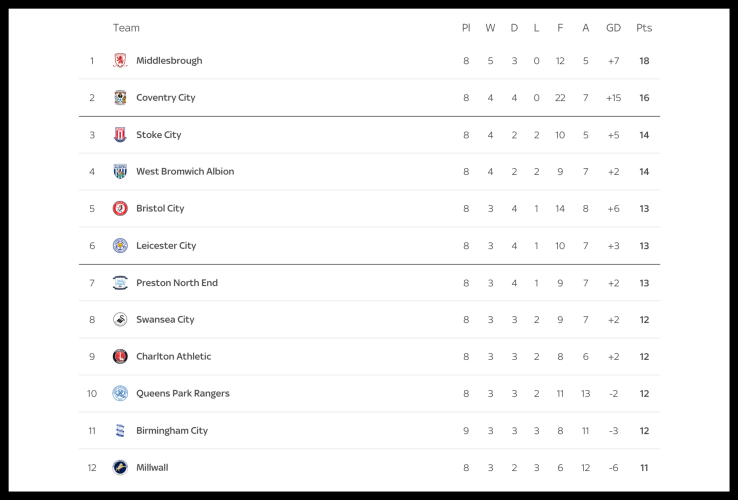Click the Middlesbrough club crest icon
Image resolution: width=738 pixels, height=500 pixels.
click(120, 61)
